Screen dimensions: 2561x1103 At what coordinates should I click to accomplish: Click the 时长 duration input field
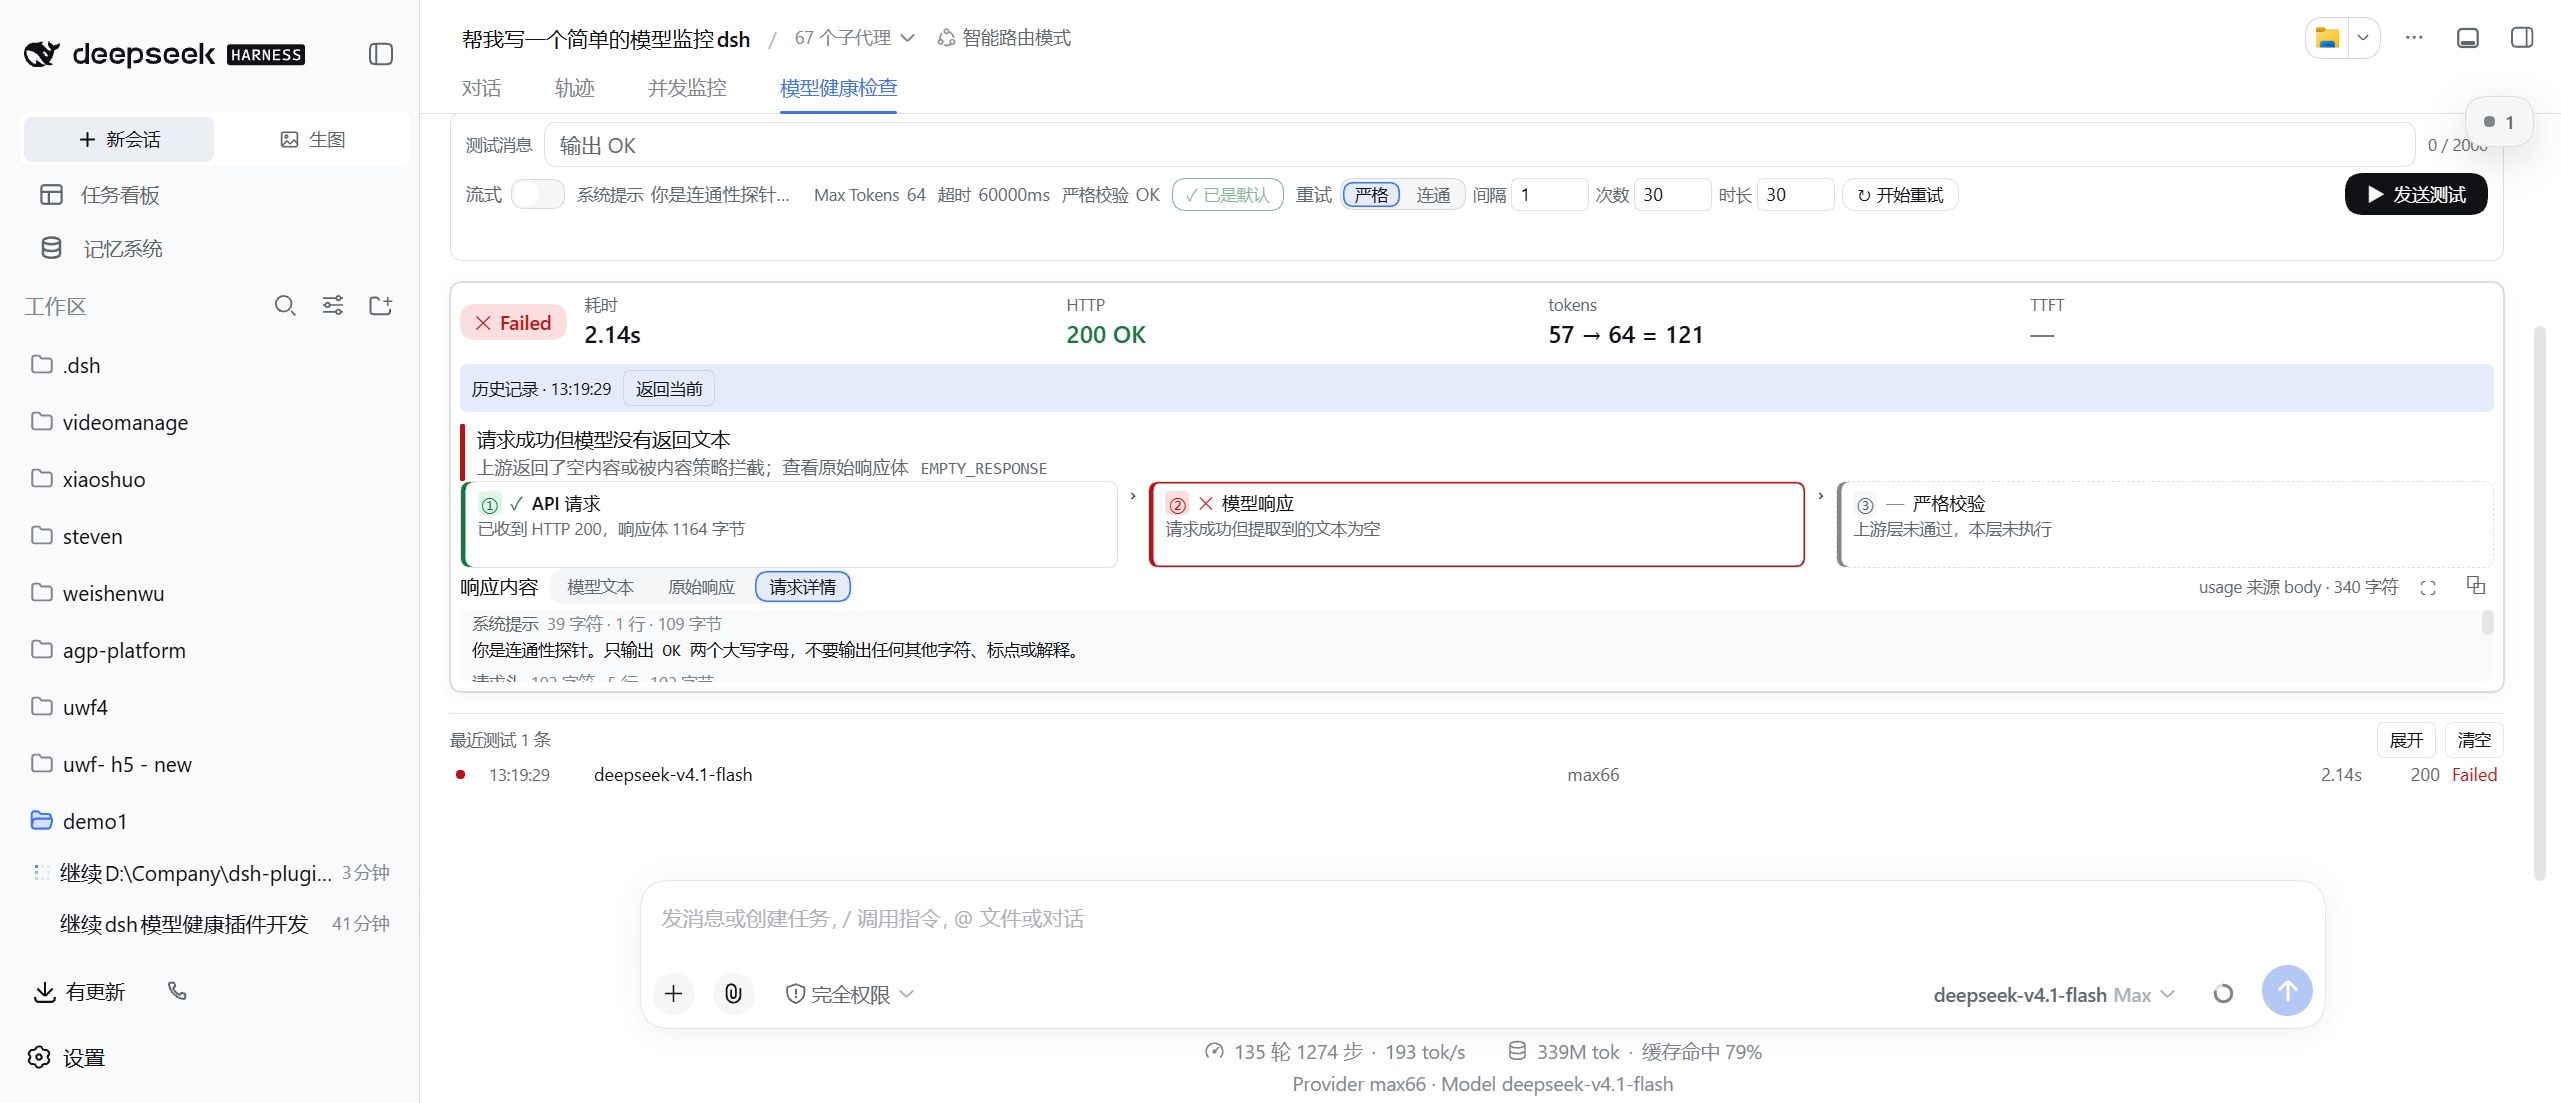1795,195
